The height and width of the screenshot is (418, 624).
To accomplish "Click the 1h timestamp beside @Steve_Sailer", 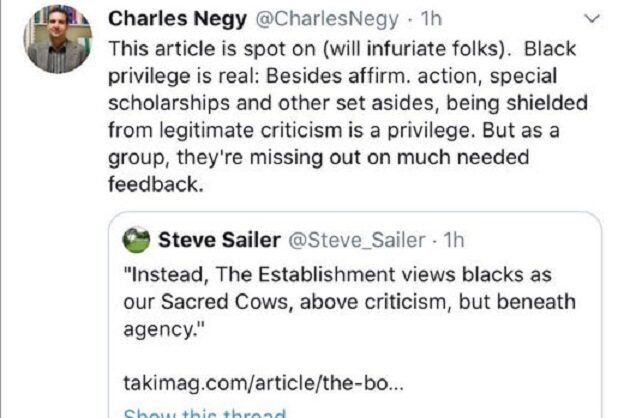I will (x=454, y=240).
